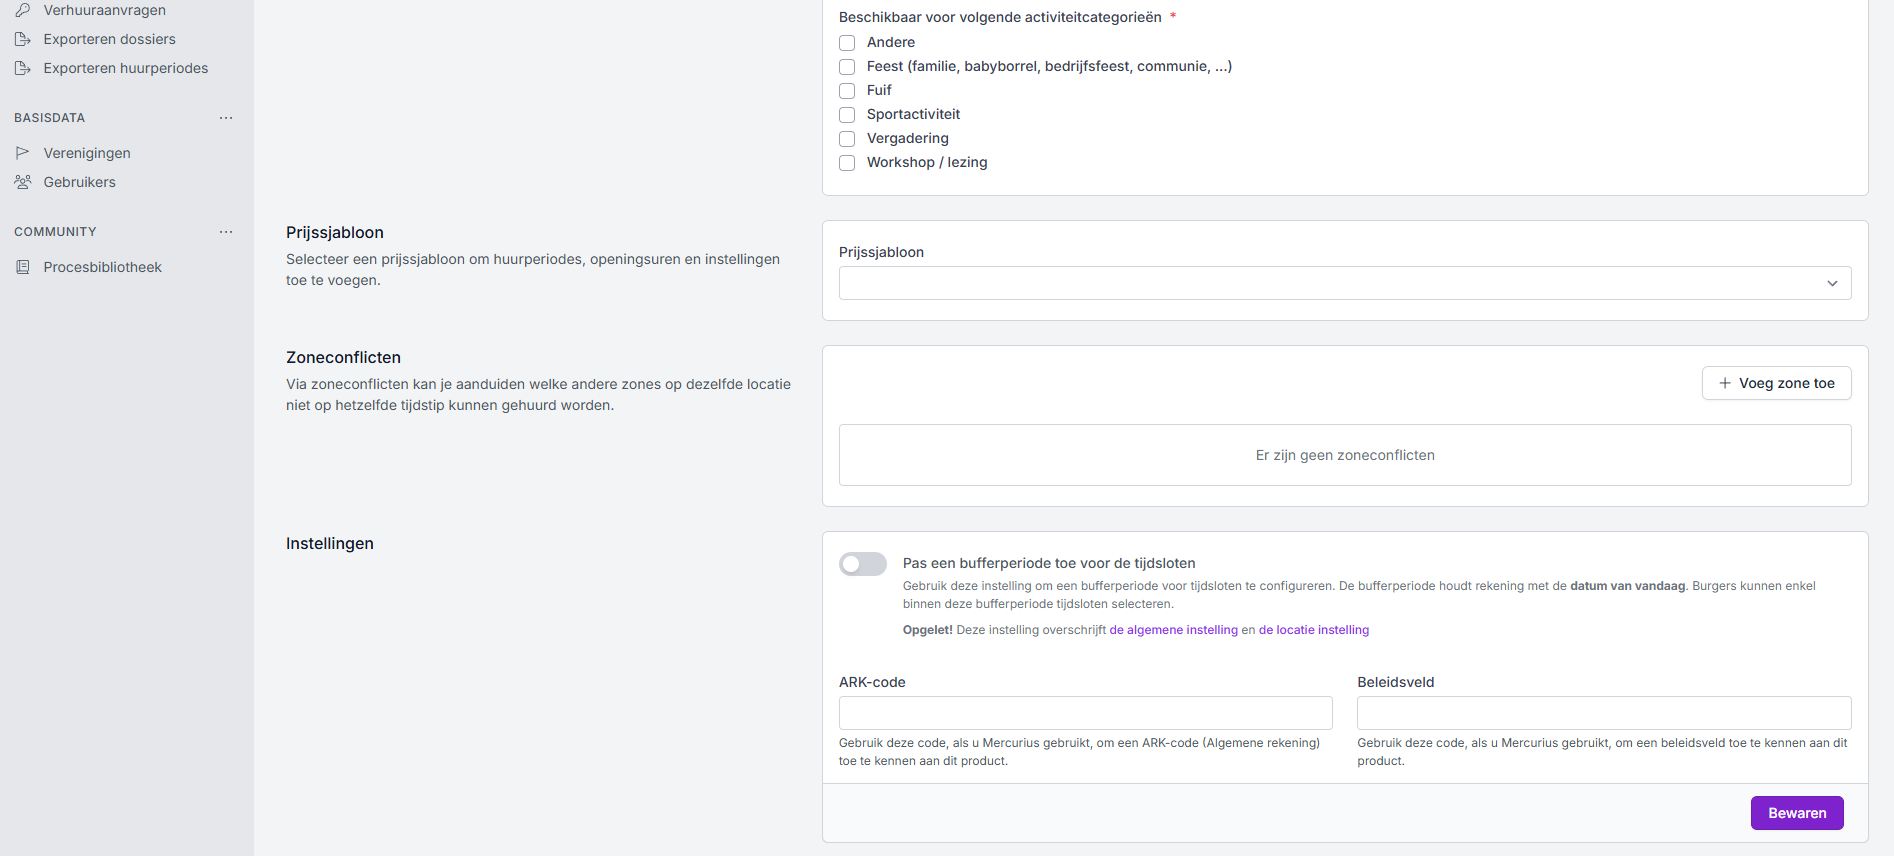Click the people icon beside Gebruikers
Screen dimensions: 1894x856
22,182
